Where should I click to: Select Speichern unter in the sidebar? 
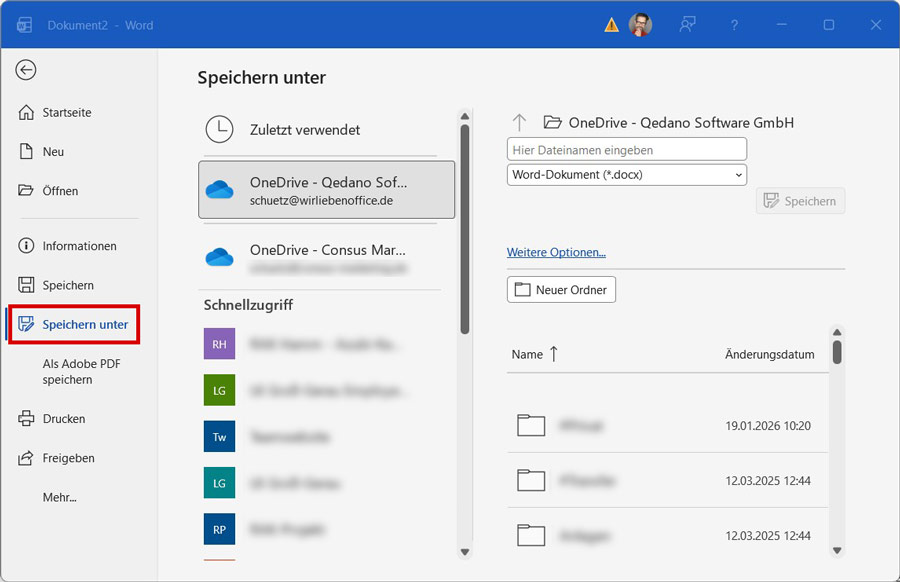tap(73, 324)
